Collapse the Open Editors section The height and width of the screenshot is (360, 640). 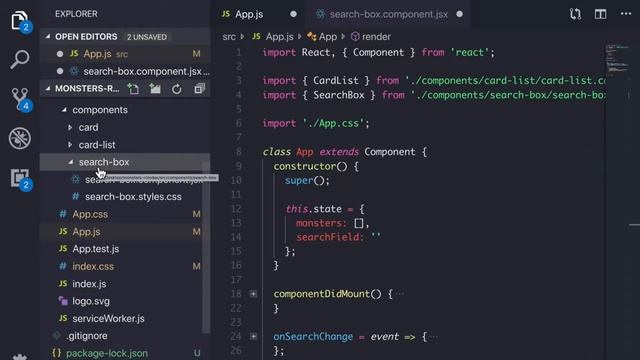(48, 37)
